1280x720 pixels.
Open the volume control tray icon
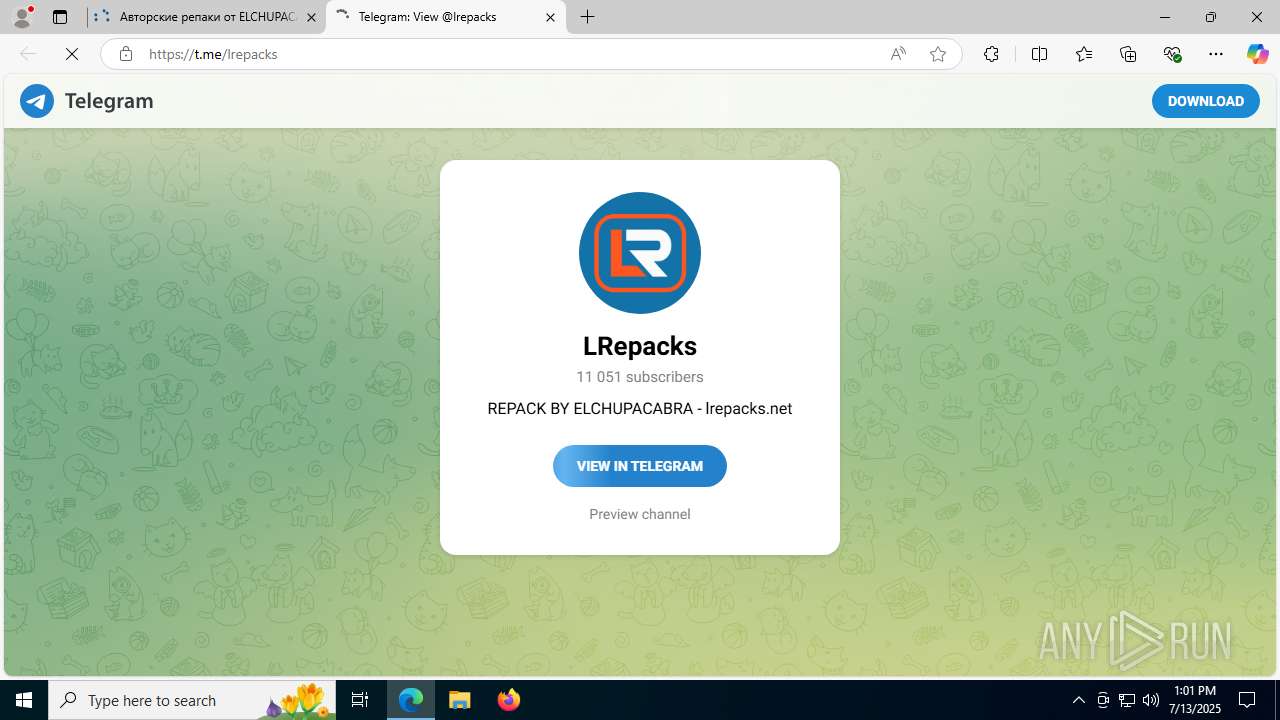coord(1151,700)
